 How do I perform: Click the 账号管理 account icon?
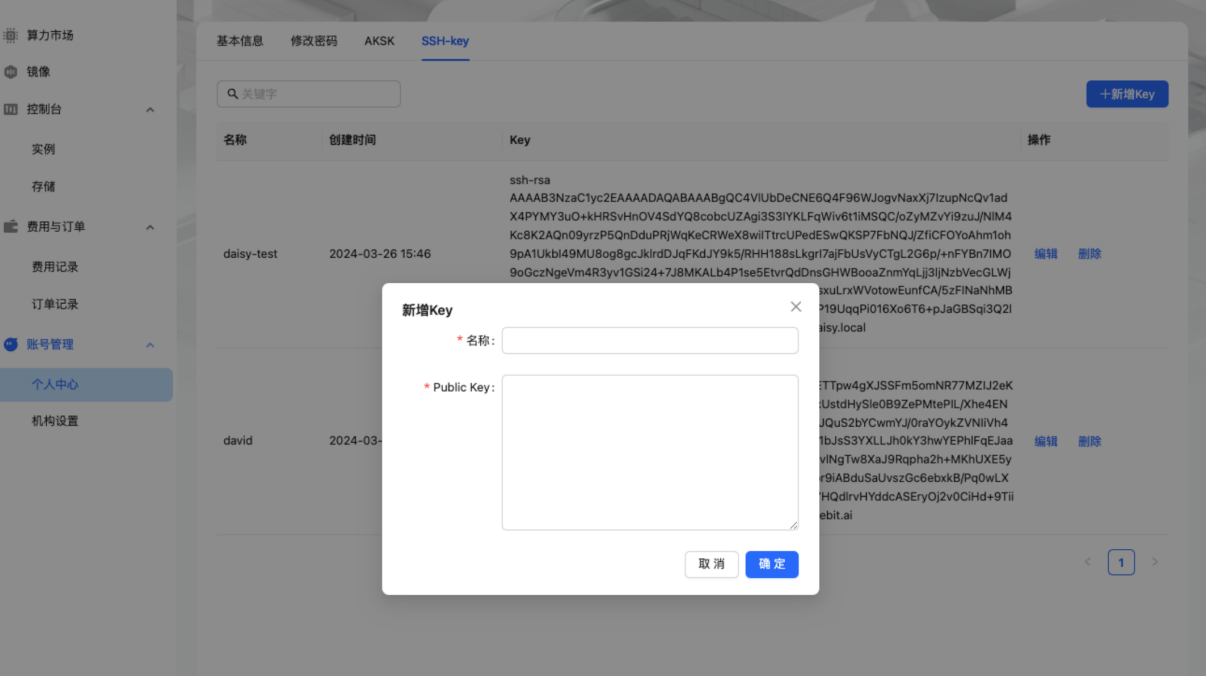(x=11, y=344)
